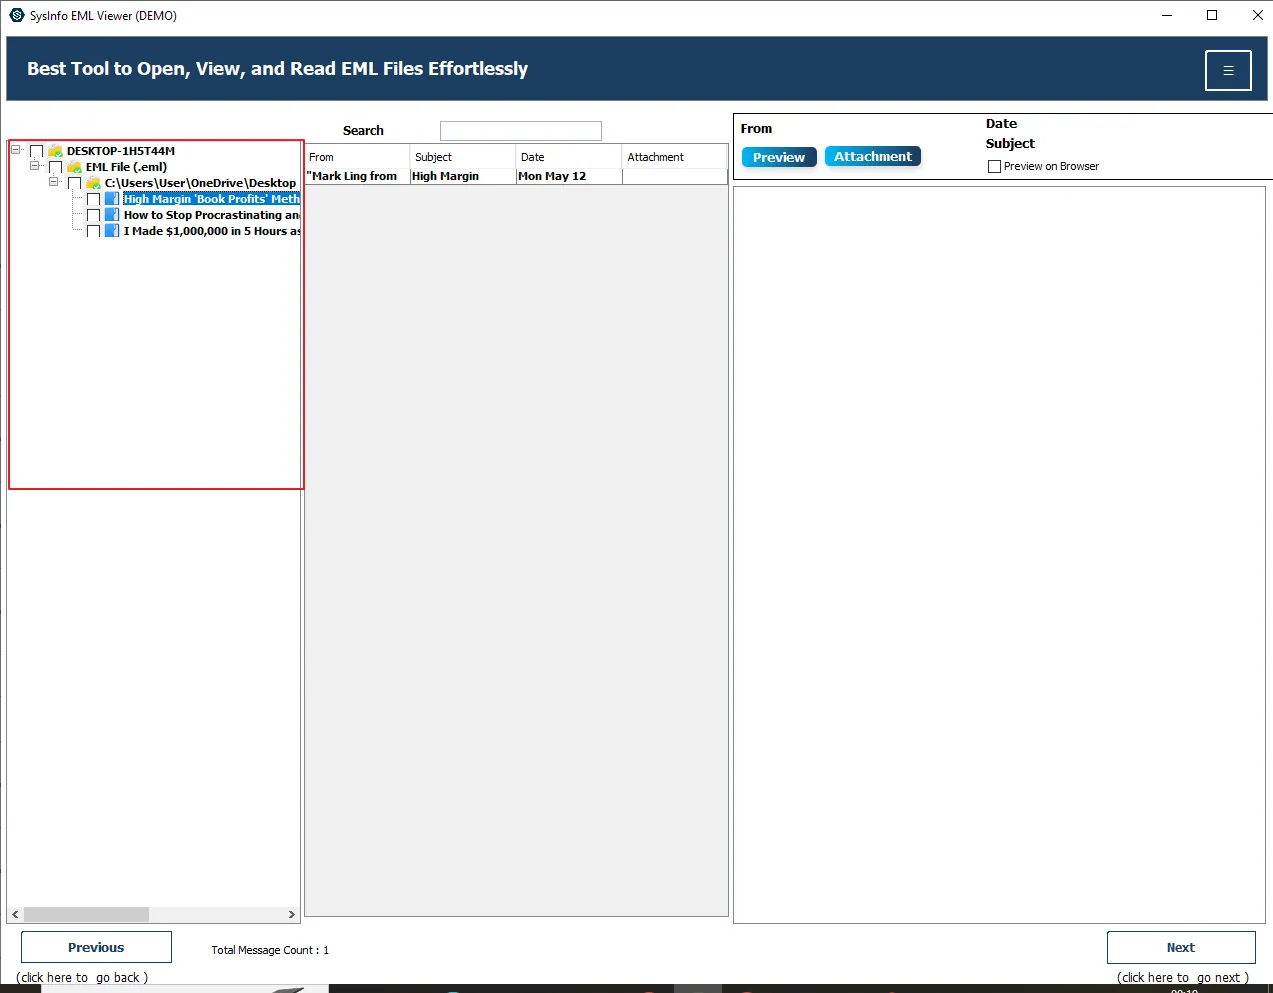
Task: Click the email icon beside How to Stop Procrastinating
Action: tap(110, 214)
